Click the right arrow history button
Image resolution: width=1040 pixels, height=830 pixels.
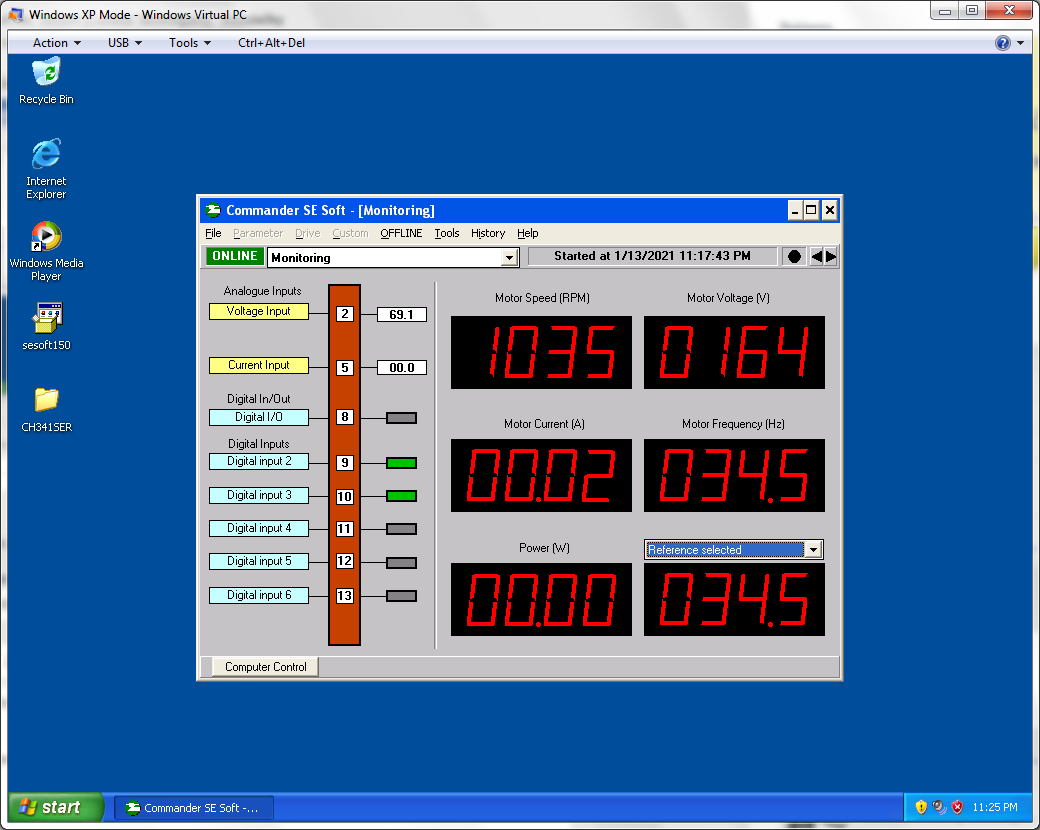tap(831, 257)
